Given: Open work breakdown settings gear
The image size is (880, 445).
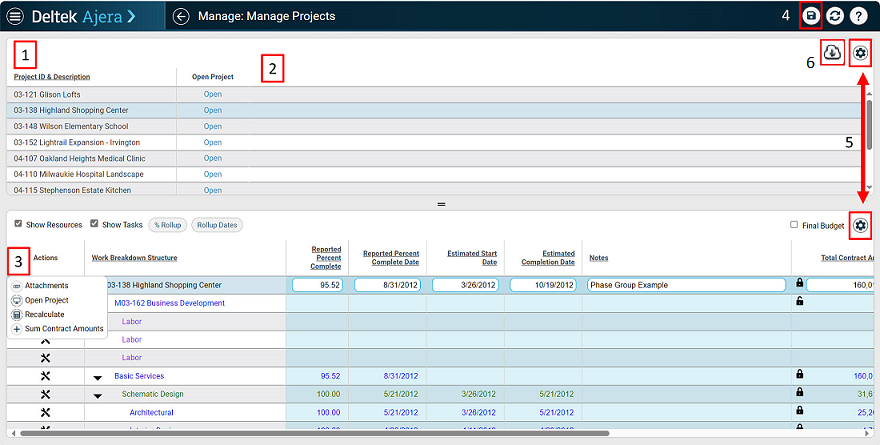Looking at the screenshot, I should (860, 225).
